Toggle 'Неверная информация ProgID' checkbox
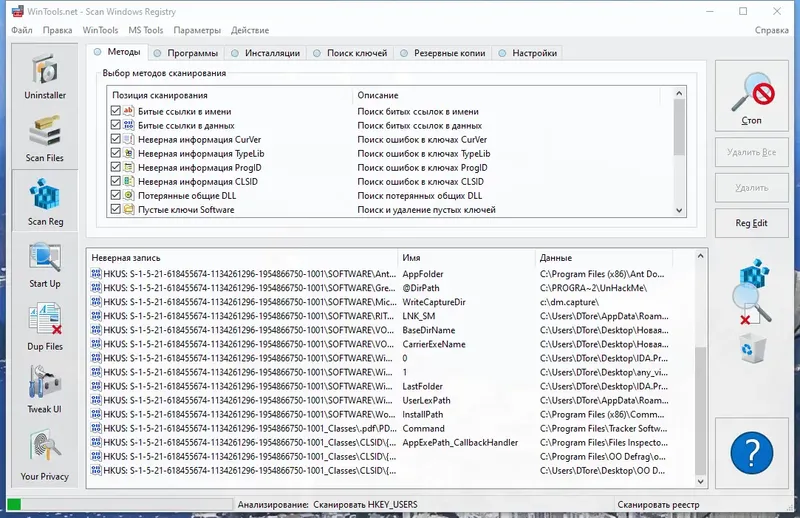The height and width of the screenshot is (518, 800). [x=116, y=167]
